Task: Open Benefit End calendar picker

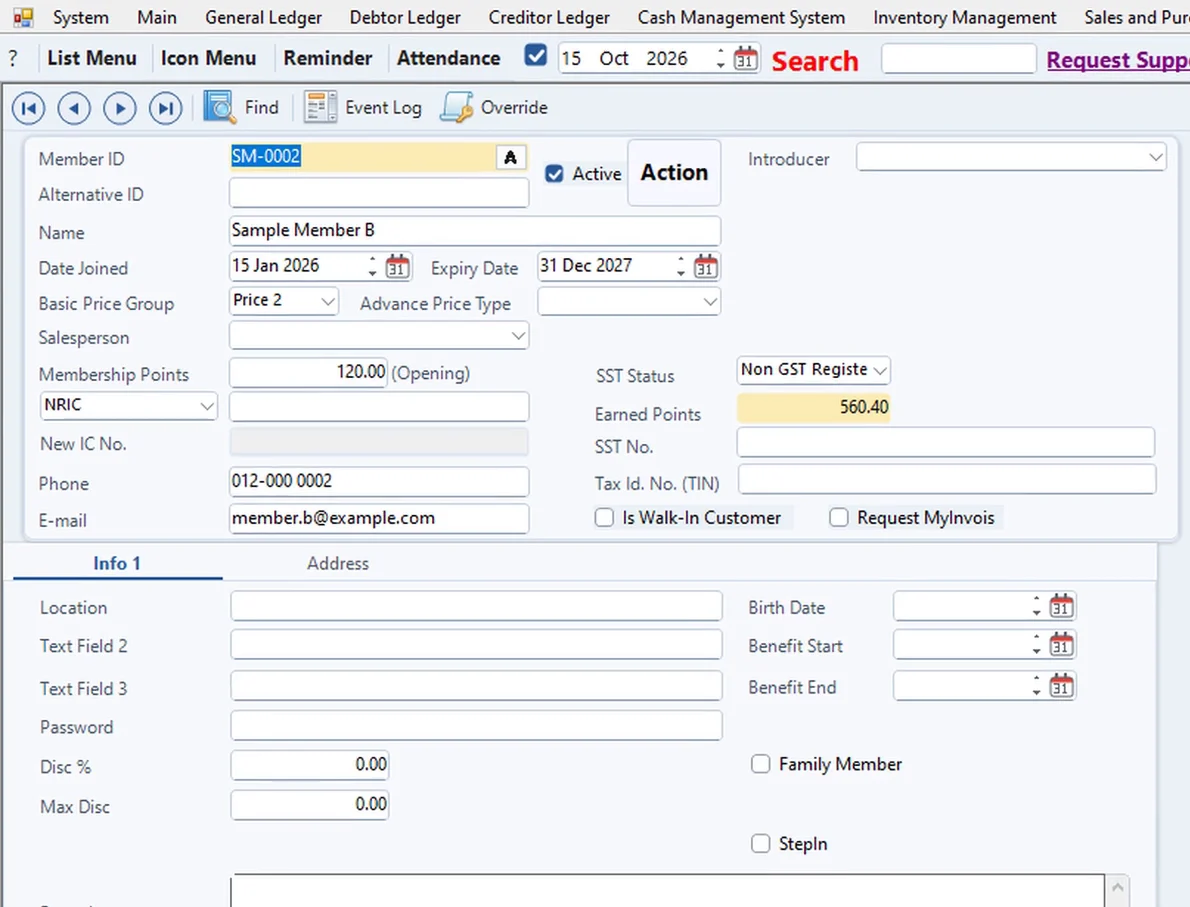Action: click(x=1061, y=686)
